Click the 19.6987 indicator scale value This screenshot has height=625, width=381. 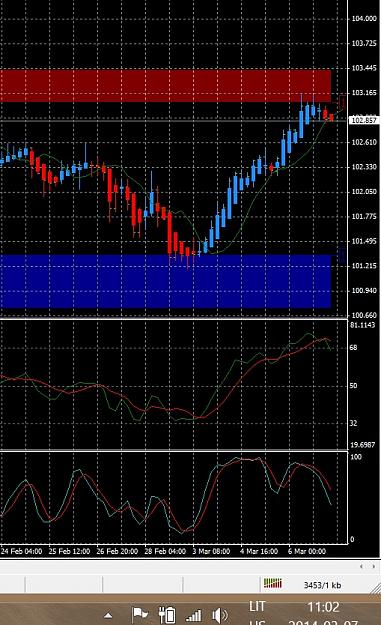tap(363, 444)
